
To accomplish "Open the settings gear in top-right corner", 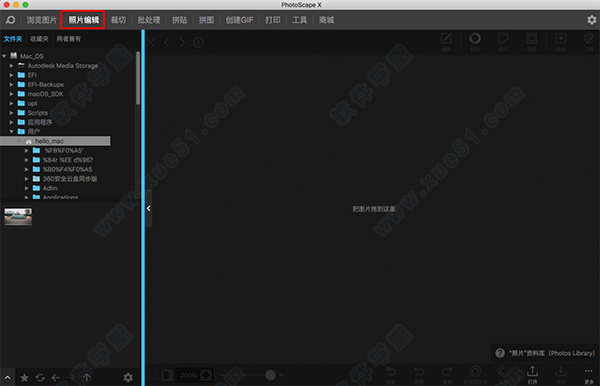I will [591, 20].
